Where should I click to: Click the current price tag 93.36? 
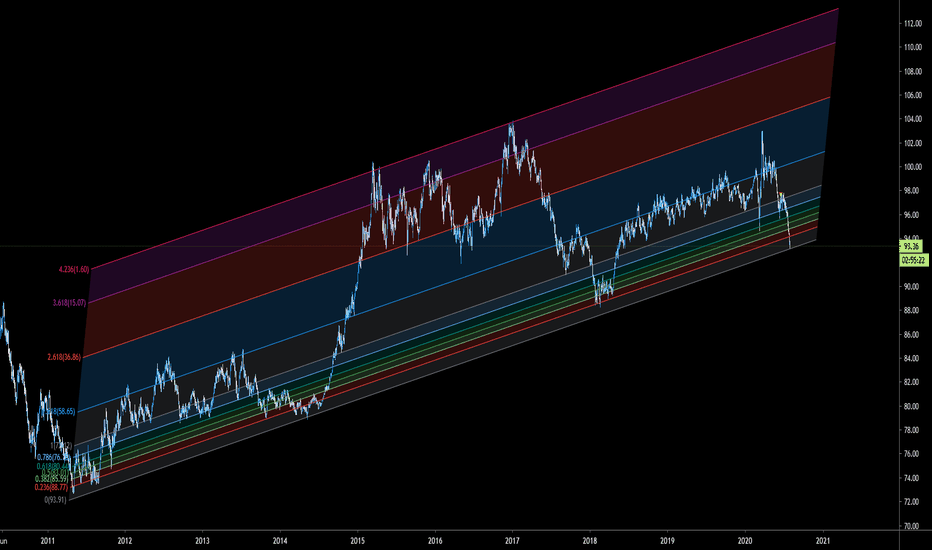coord(911,246)
